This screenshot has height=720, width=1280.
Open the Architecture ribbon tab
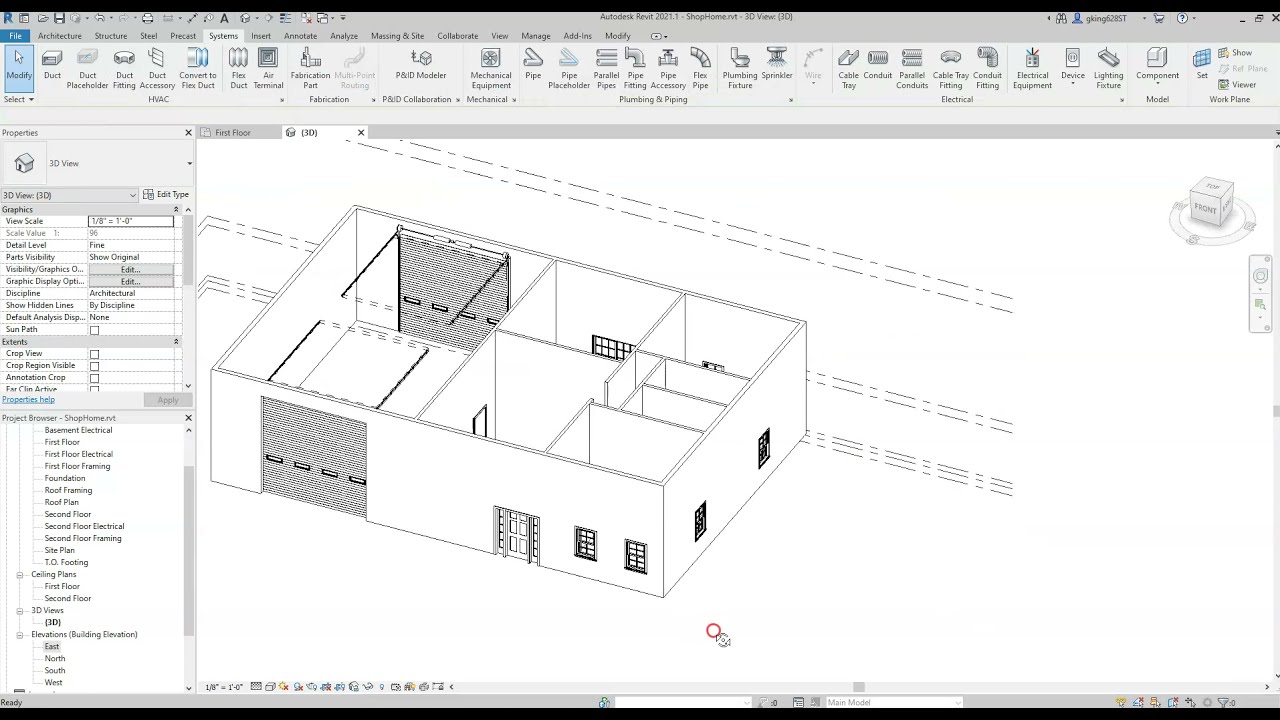pos(60,36)
